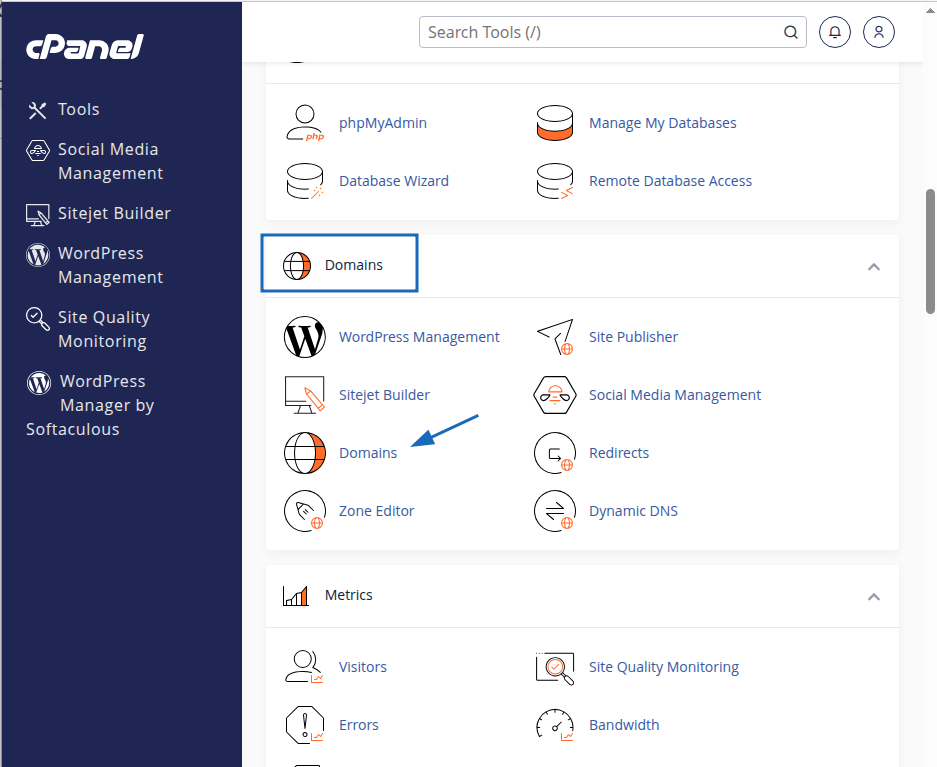Open the Manage My Databases icon

(x=555, y=123)
